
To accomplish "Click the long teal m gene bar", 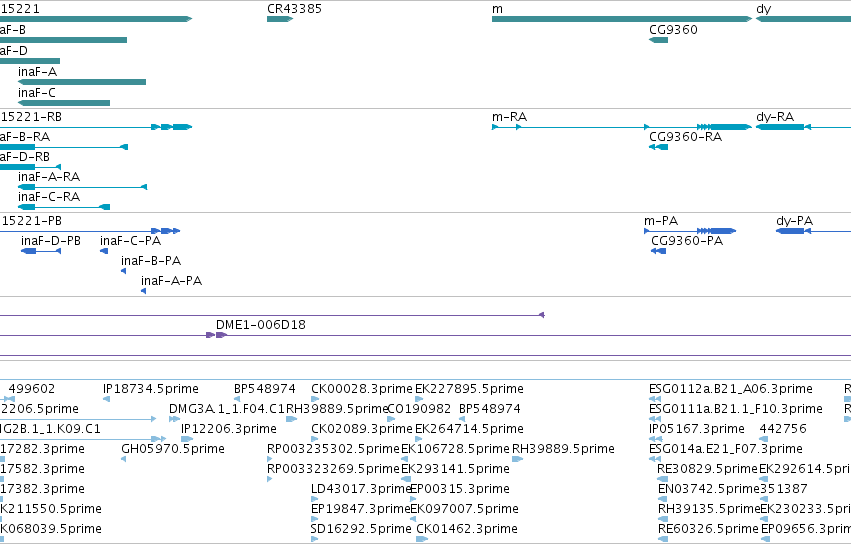I will (x=622, y=19).
